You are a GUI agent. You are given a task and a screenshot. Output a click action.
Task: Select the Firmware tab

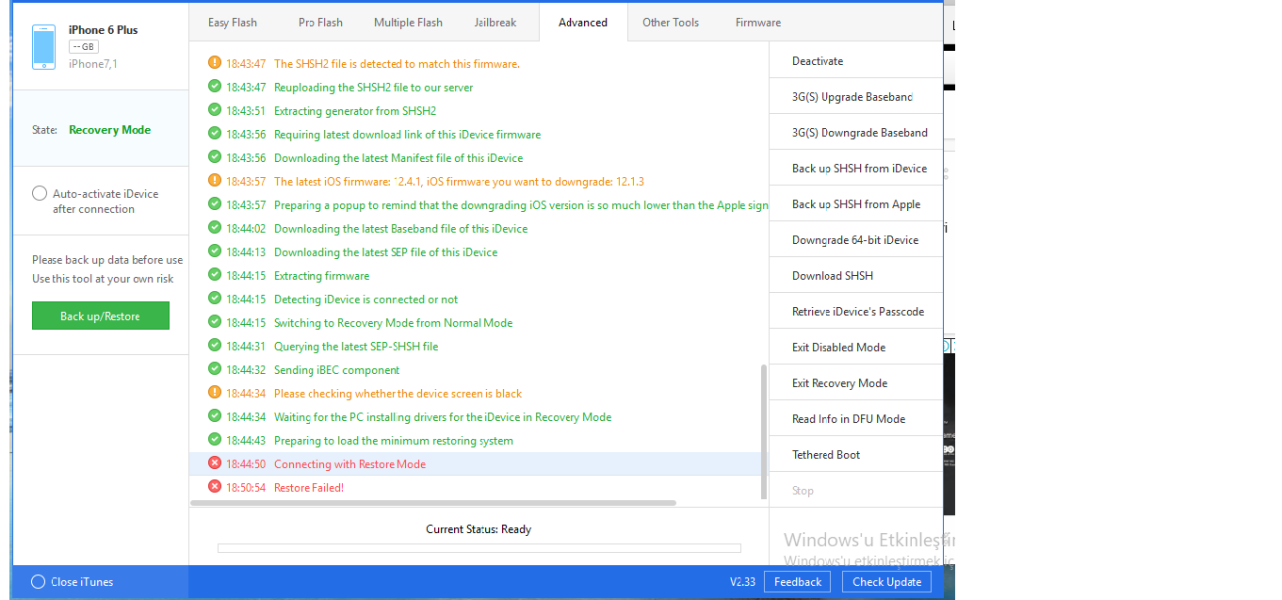pyautogui.click(x=758, y=22)
